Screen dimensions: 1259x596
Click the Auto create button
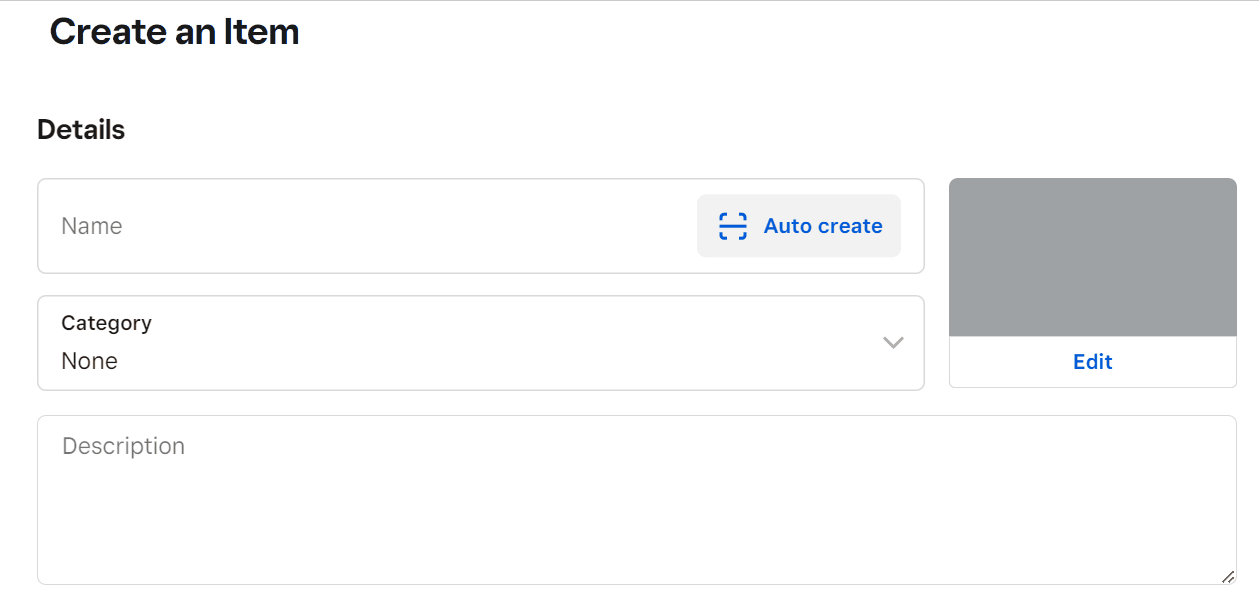pyautogui.click(x=799, y=226)
